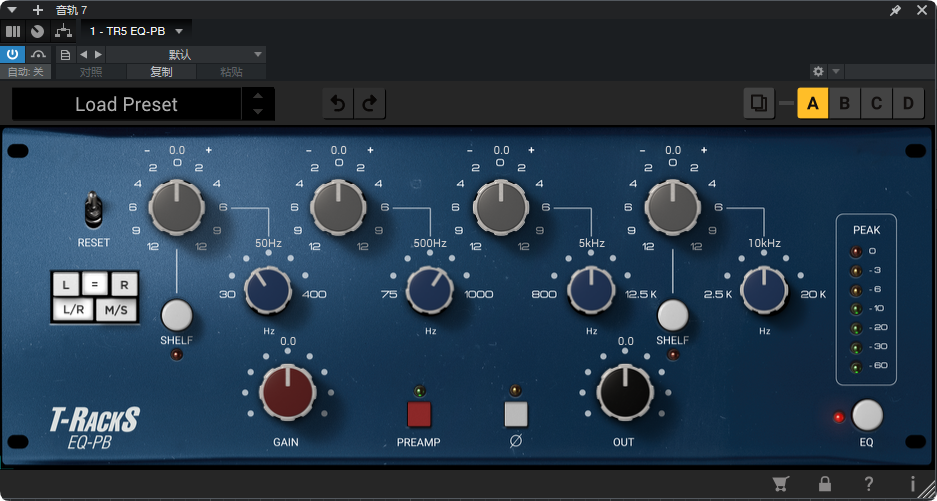937x501 pixels.
Task: Click the empty field right of the gear
Action: (x=889, y=72)
